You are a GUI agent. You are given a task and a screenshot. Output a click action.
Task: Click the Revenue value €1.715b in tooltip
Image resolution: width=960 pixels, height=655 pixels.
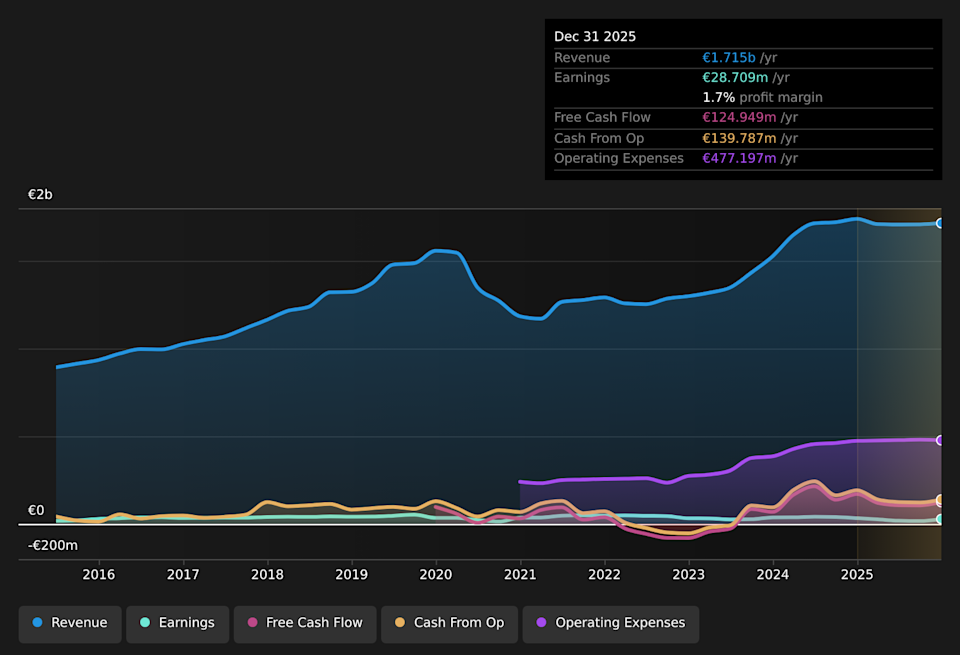pos(728,57)
